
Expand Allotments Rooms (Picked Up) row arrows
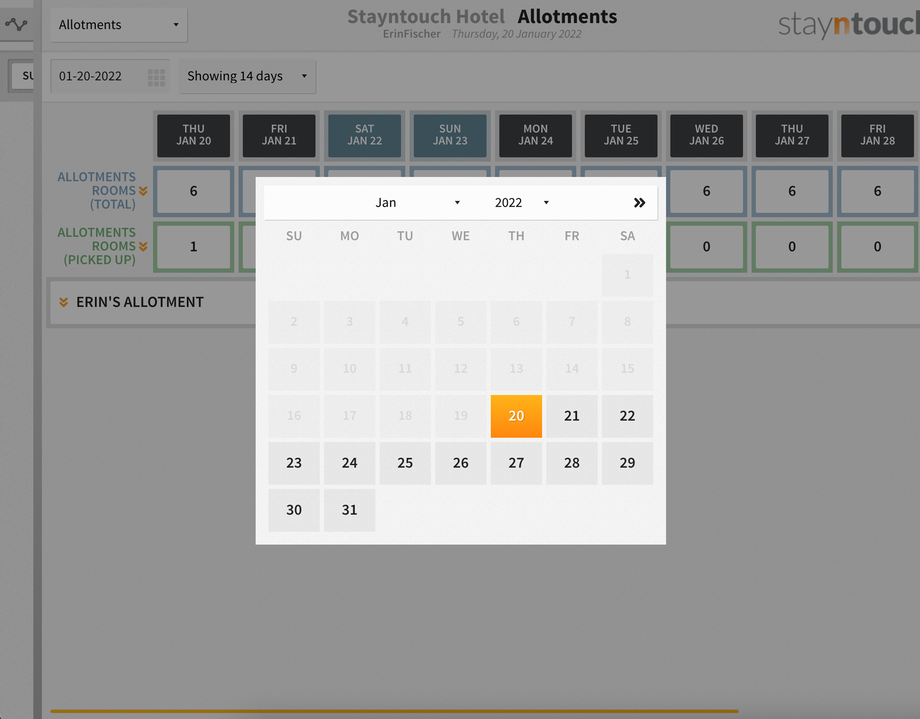(143, 247)
